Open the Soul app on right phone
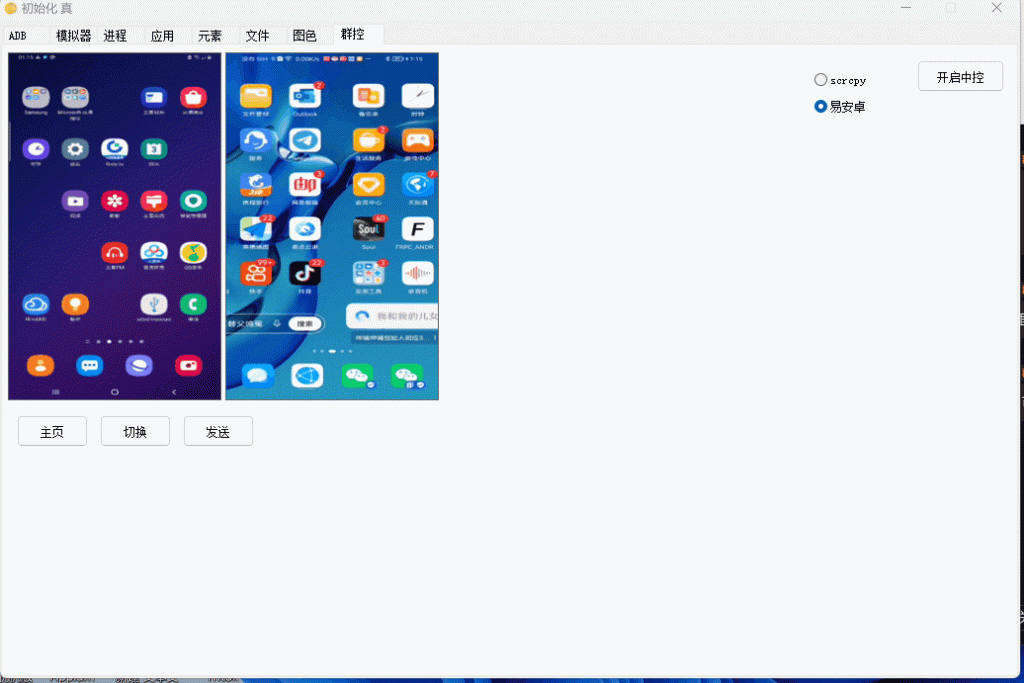 click(x=368, y=229)
